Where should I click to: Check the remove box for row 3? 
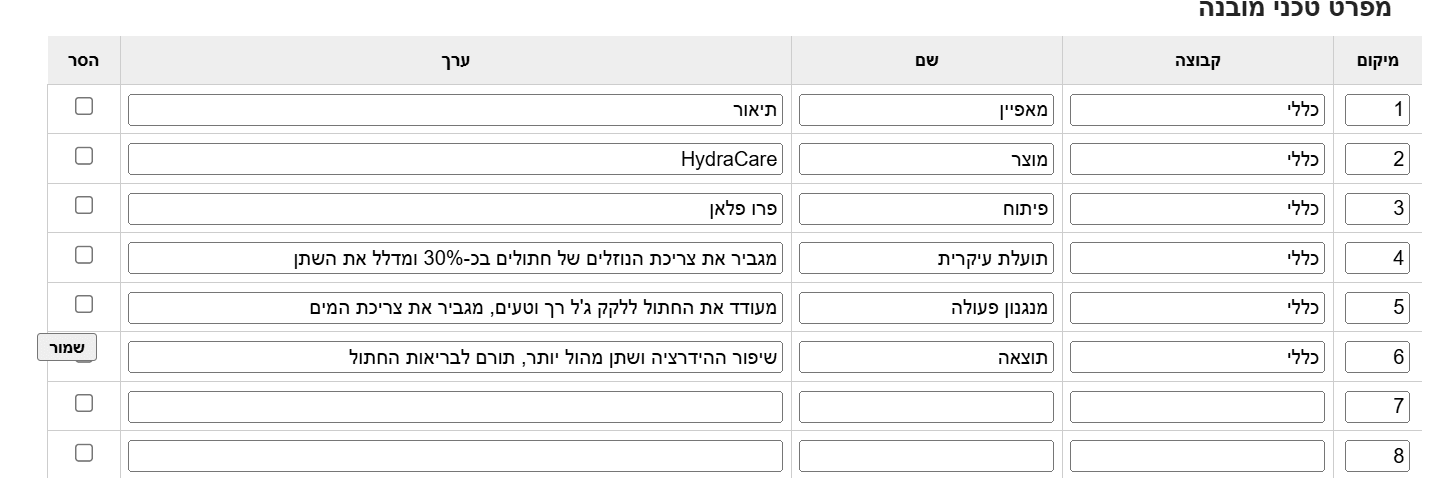click(x=84, y=205)
